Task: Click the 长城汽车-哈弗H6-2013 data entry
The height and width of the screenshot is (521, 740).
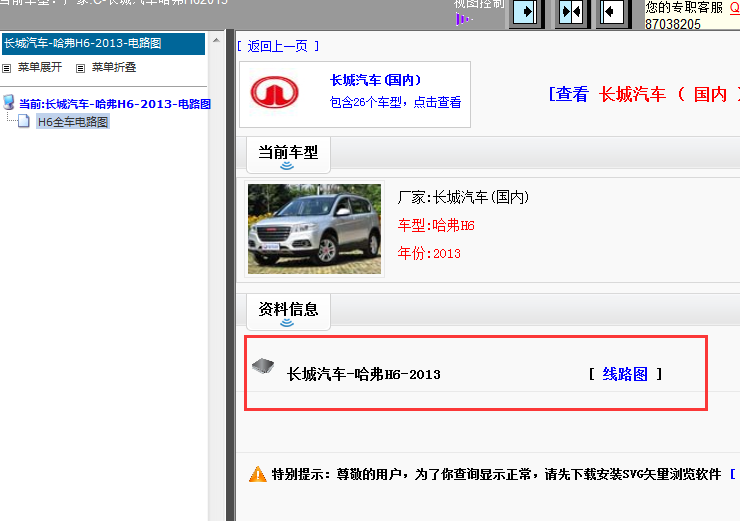Action: click(x=363, y=374)
